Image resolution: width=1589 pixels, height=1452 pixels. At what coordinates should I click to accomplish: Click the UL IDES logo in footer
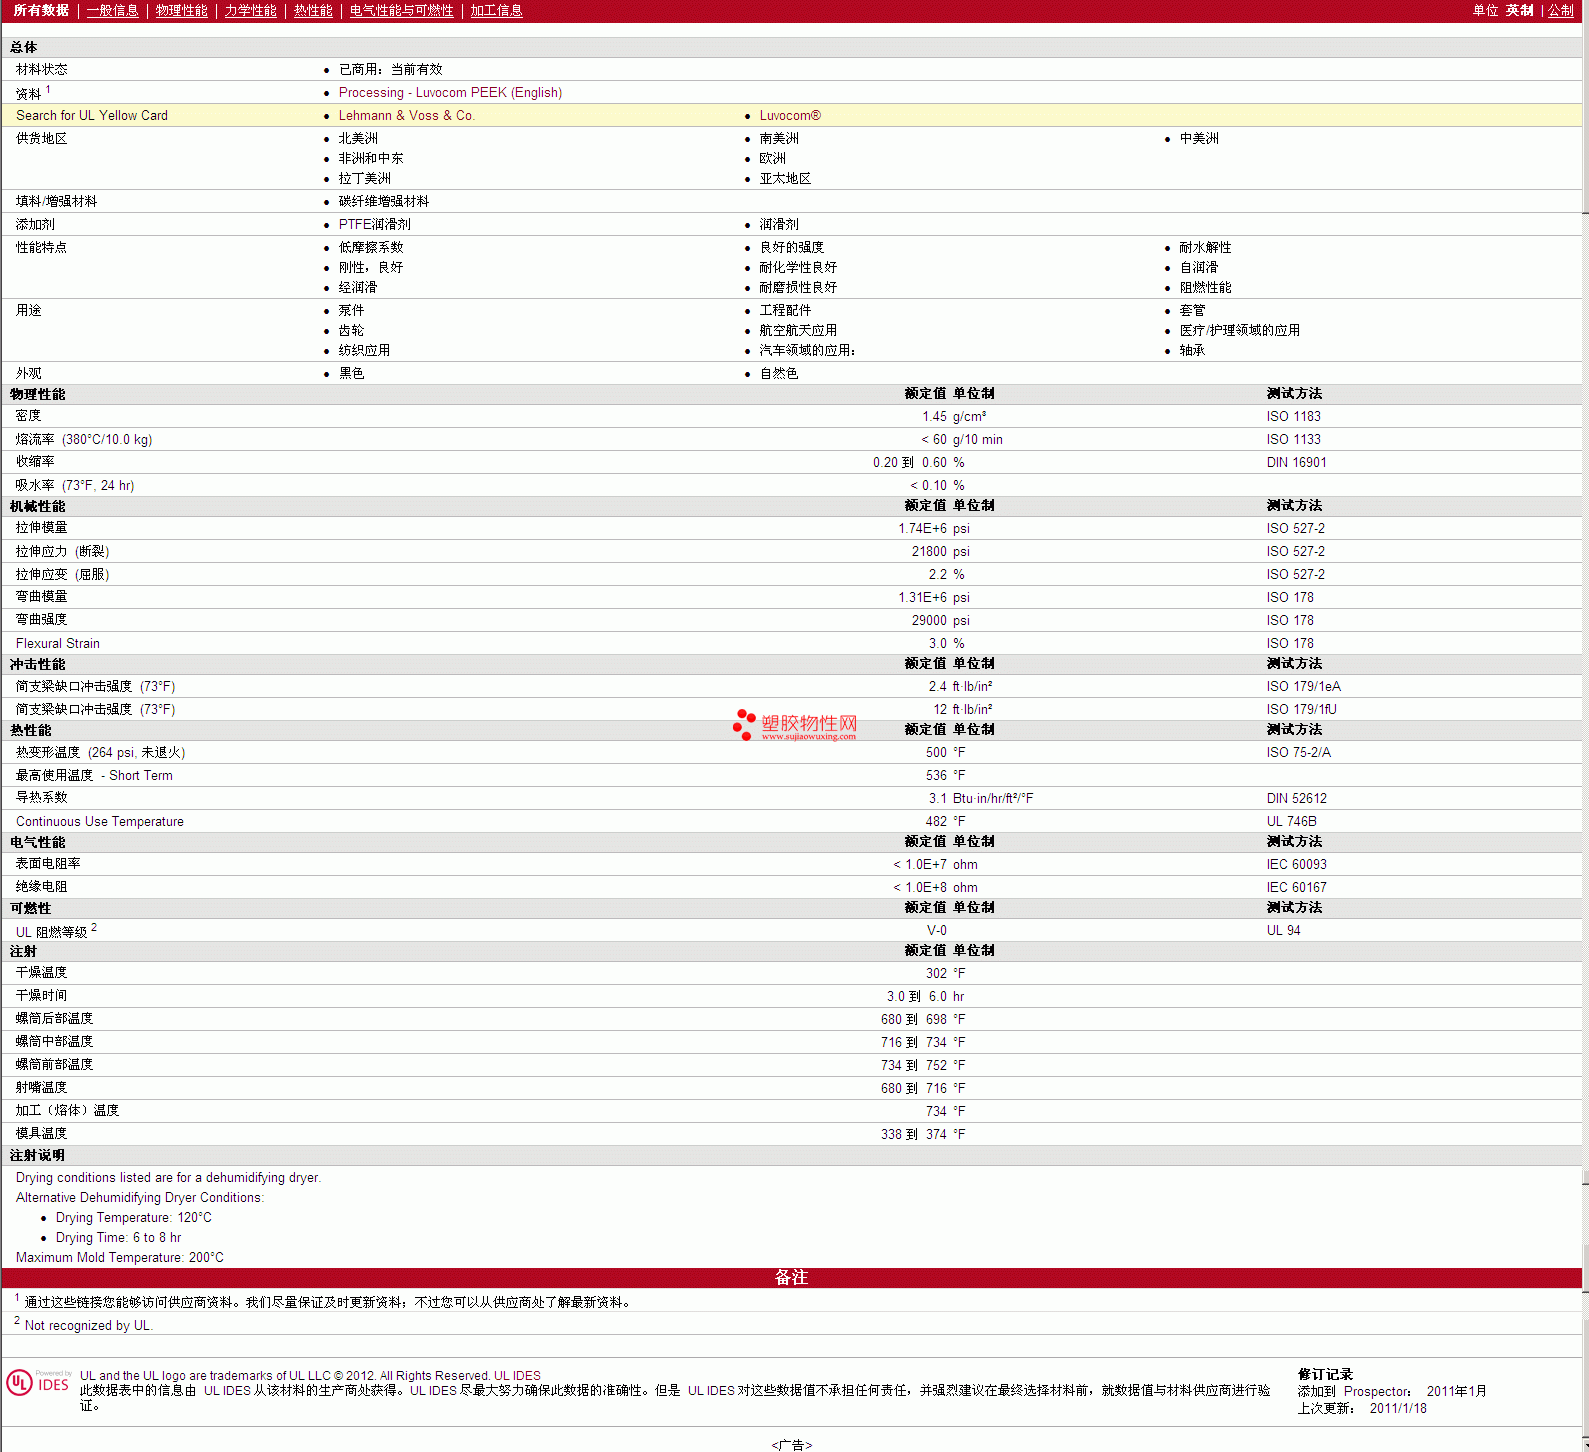38,1383
